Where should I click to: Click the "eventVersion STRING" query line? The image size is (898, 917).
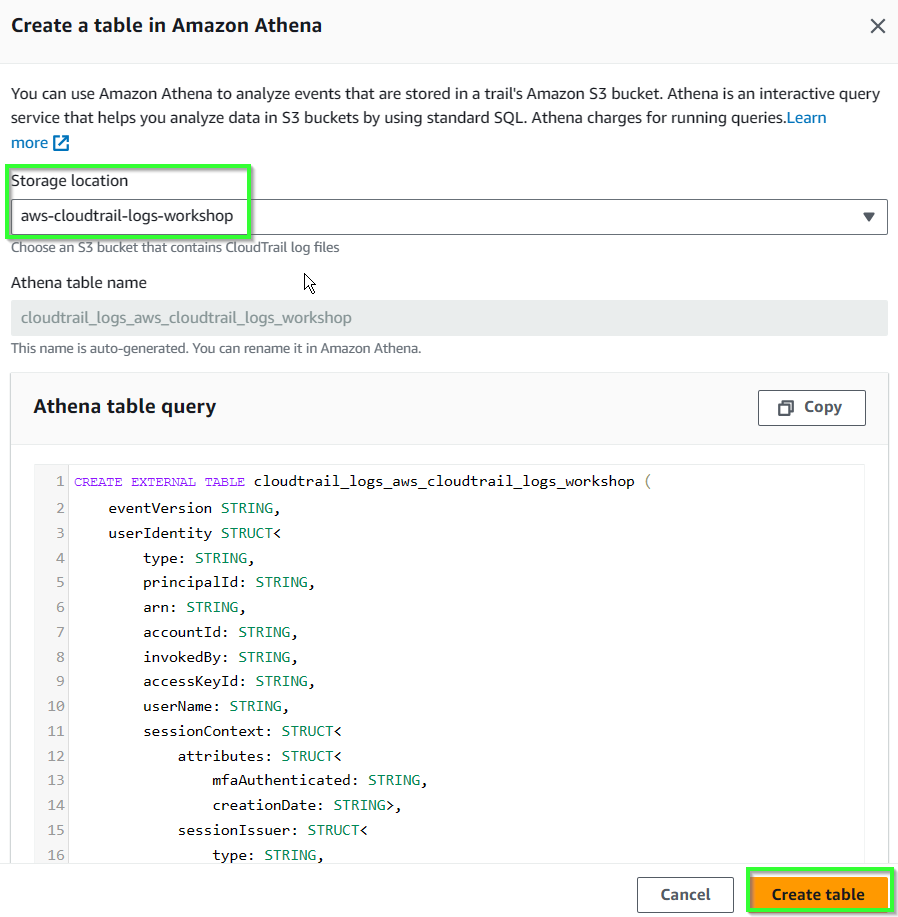click(194, 508)
